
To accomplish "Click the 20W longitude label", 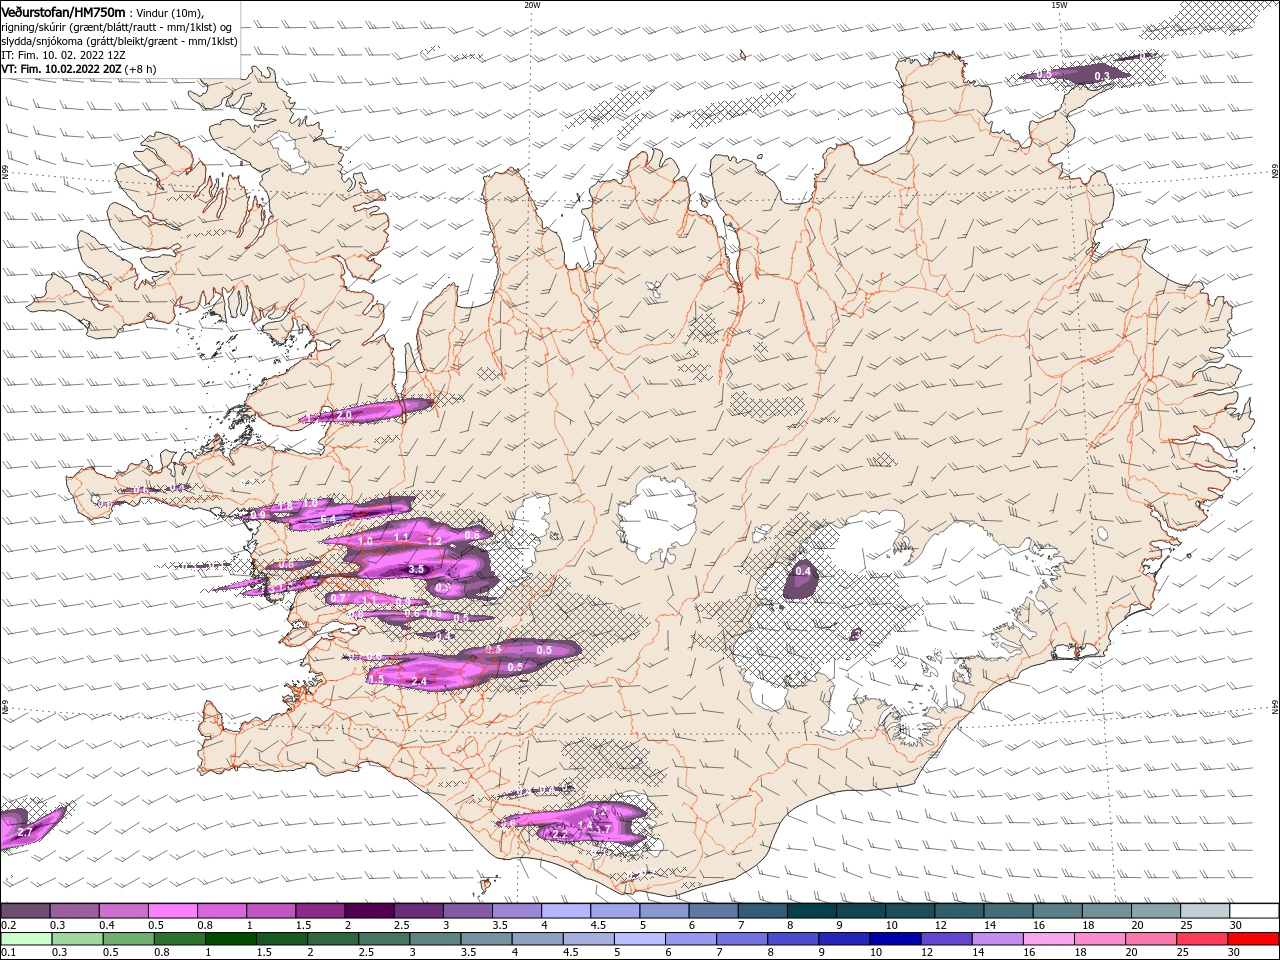I will 532,5.
